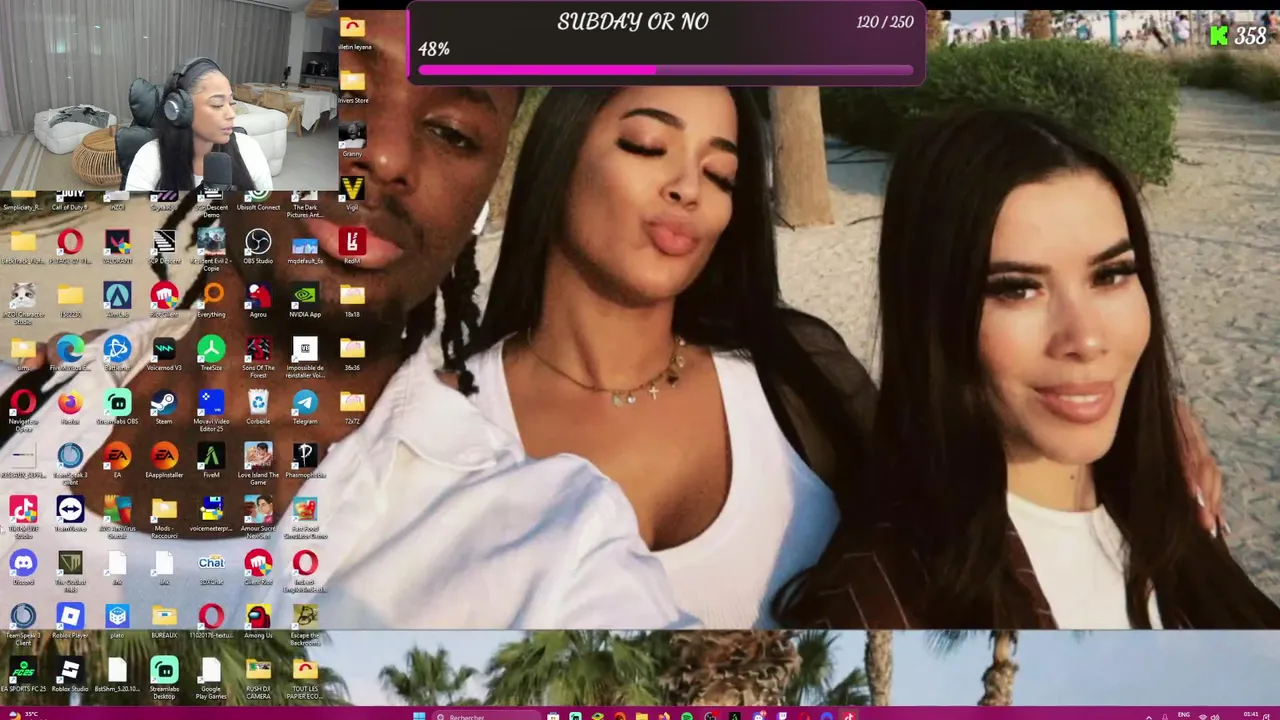
Task: Open the TOUT LES PAPIER ECO folder
Action: (305, 678)
